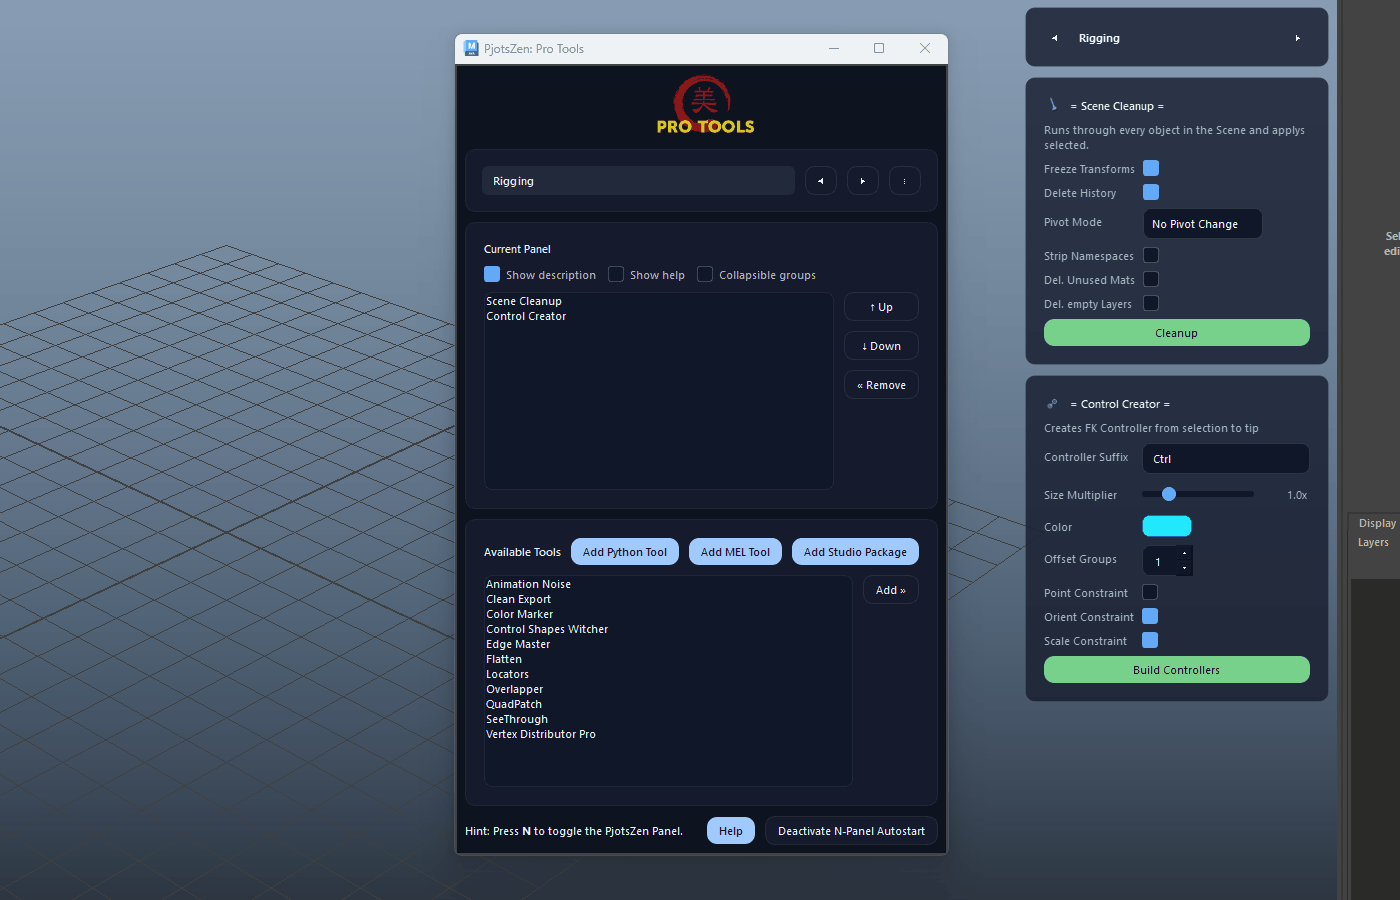Minimize the Pro Tools window
1400x900 pixels.
coord(834,48)
